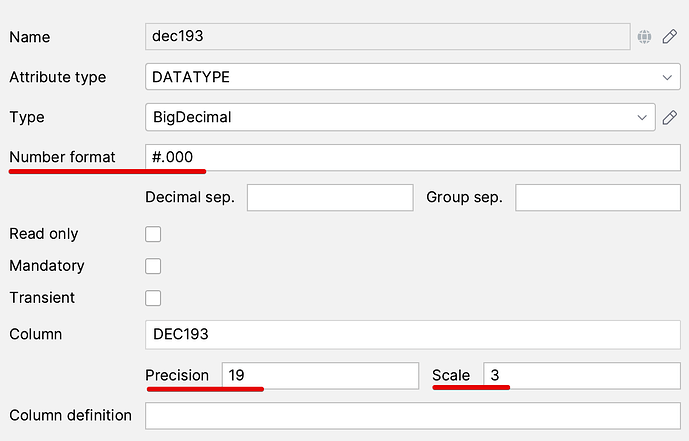The image size is (689, 441).
Task: Click the Column field containing DEC193
Action: 413,335
